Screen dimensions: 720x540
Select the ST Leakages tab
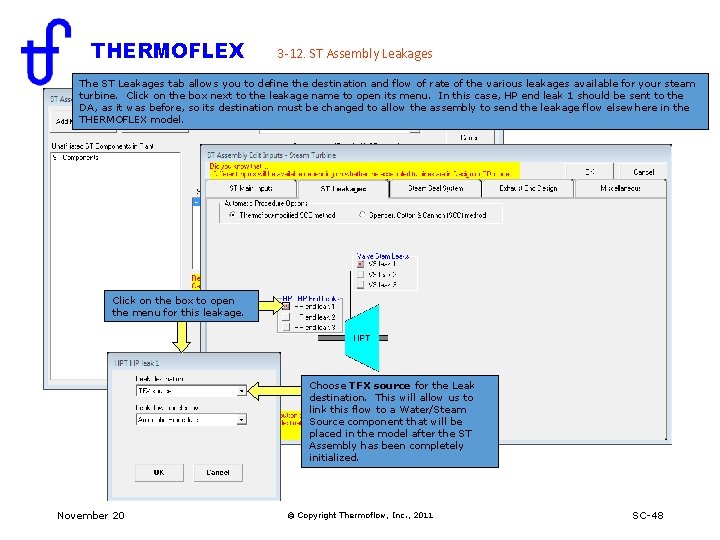[x=343, y=189]
